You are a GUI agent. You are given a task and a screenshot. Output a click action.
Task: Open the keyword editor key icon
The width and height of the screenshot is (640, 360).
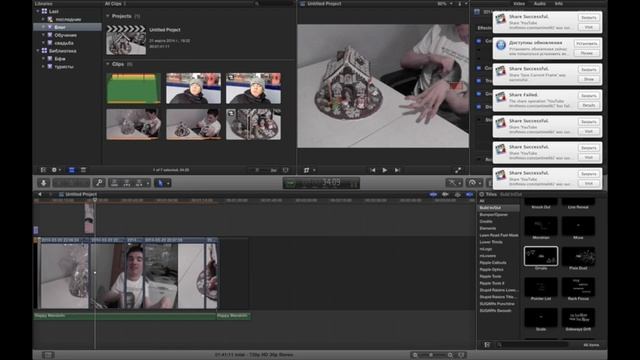point(98,183)
